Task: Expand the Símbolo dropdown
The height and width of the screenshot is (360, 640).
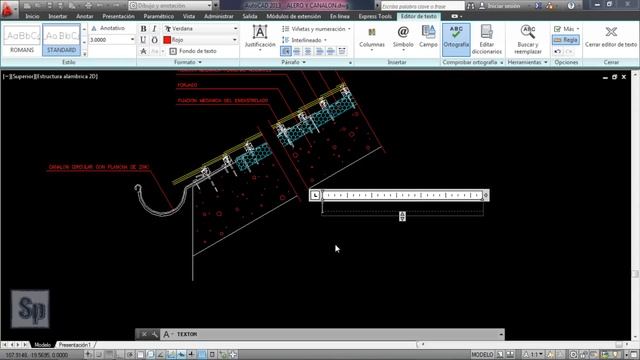Action: coord(403,50)
